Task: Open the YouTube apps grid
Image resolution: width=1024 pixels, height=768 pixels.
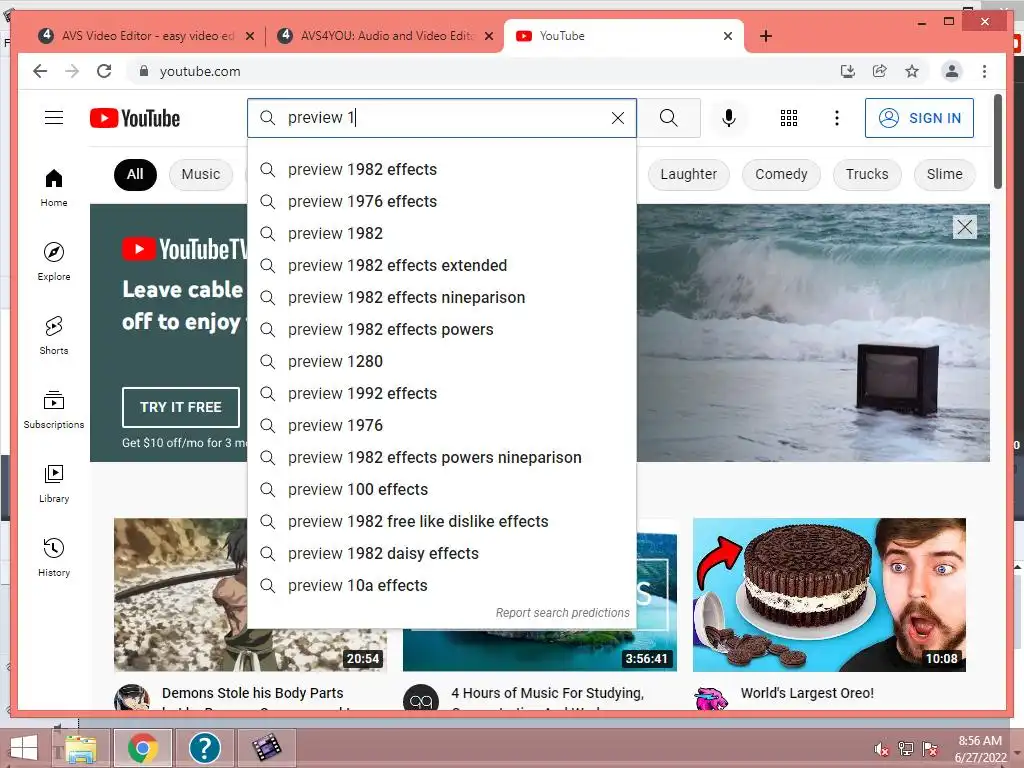Action: point(789,118)
